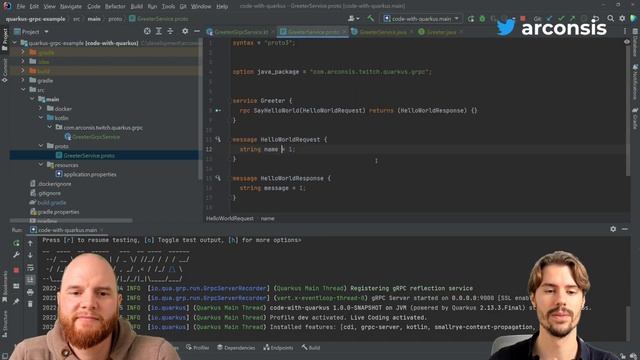This screenshot has height=360, width=640.
Task: Click HelloWorldRequest breadcrumb below editor
Action: click(230, 219)
